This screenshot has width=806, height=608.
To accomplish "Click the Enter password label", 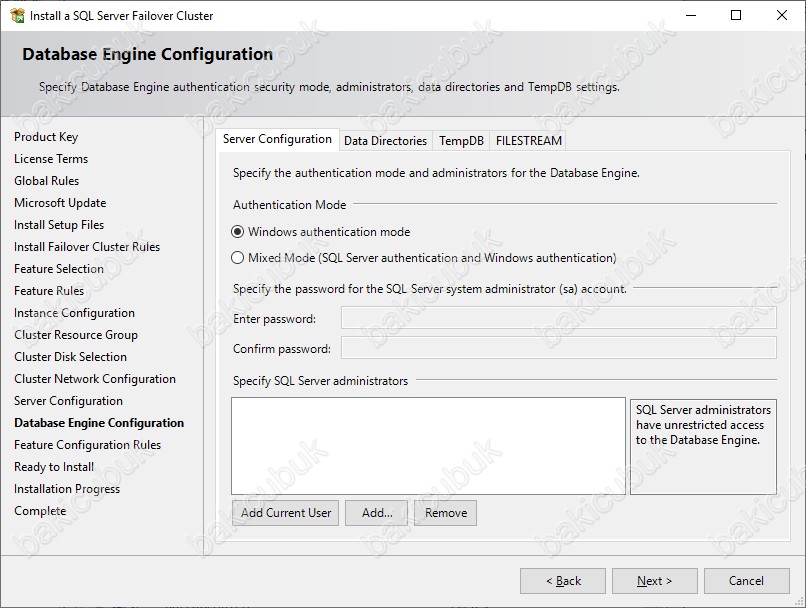I will point(274,319).
